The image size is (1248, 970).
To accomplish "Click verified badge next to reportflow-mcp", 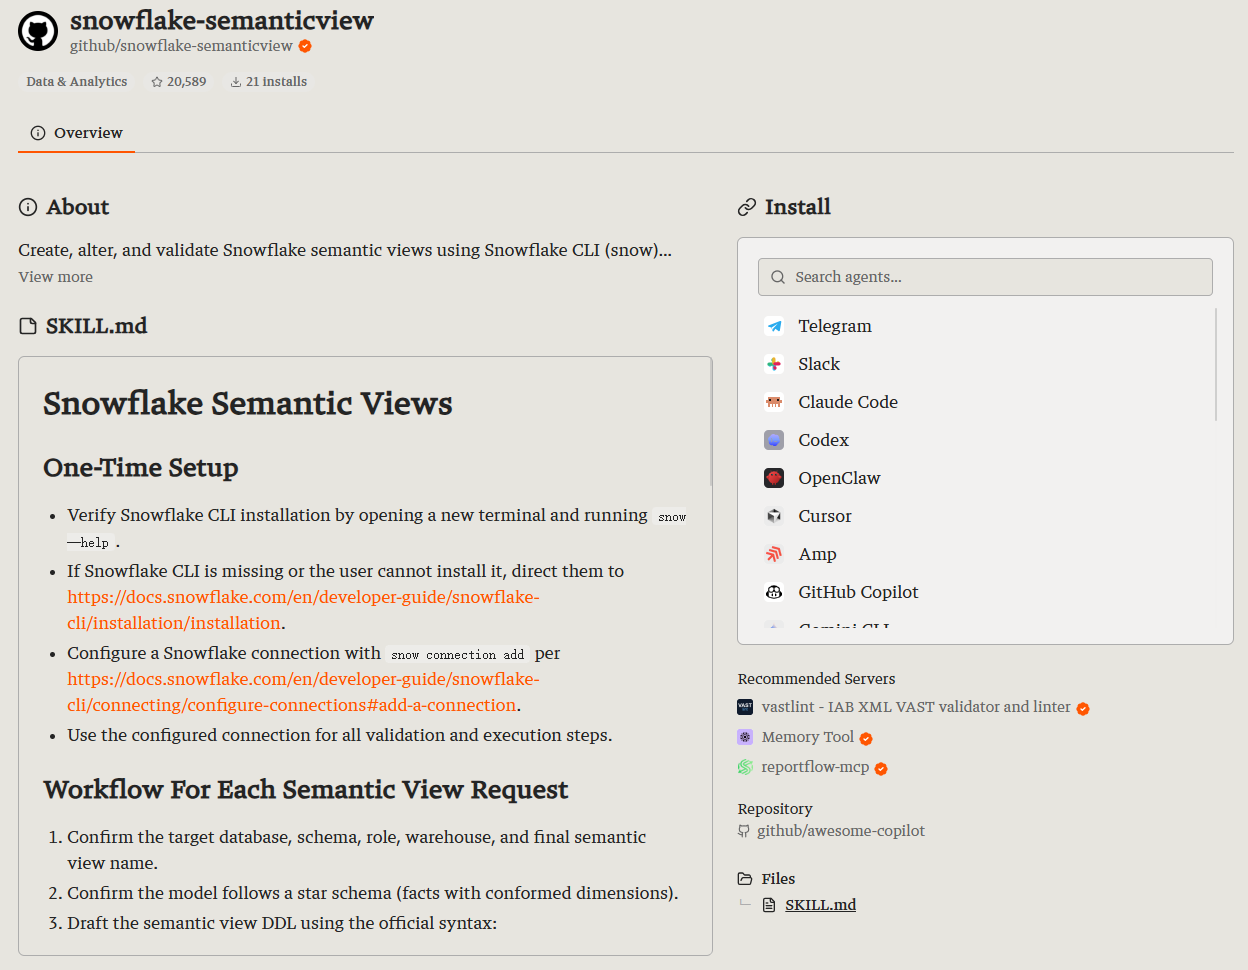I will (881, 768).
